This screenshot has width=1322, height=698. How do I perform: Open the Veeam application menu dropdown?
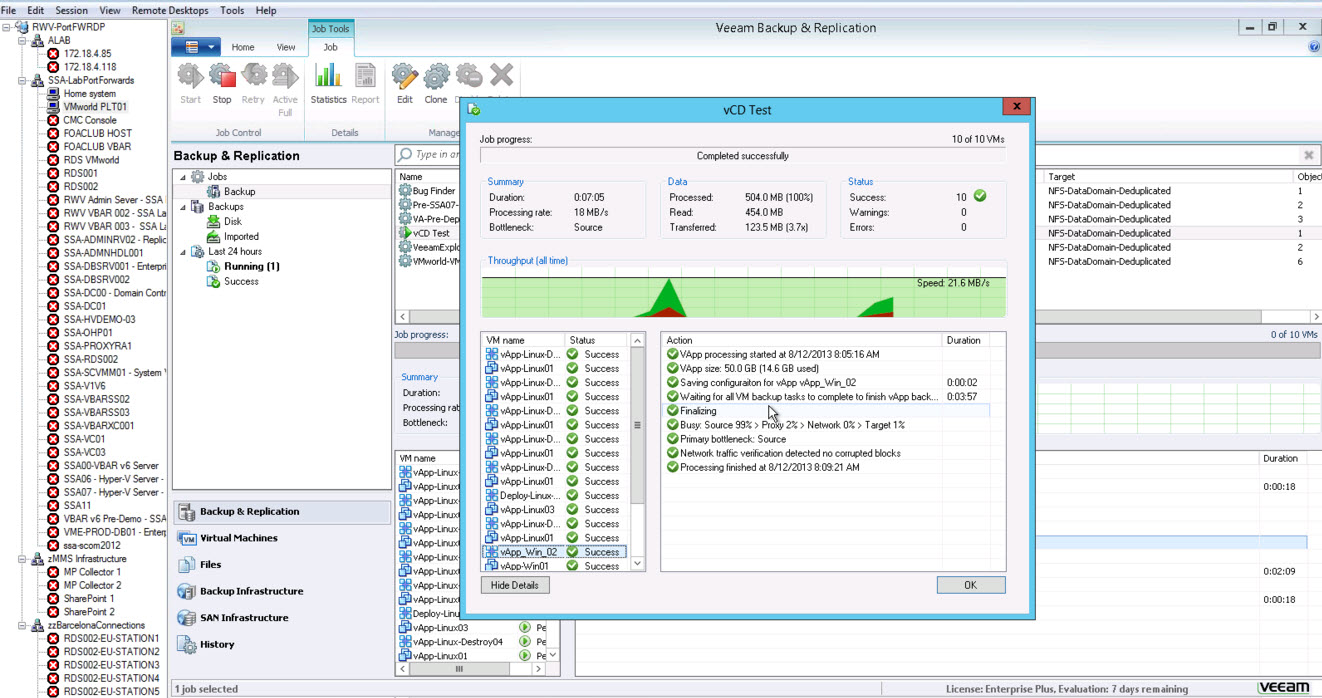(196, 47)
